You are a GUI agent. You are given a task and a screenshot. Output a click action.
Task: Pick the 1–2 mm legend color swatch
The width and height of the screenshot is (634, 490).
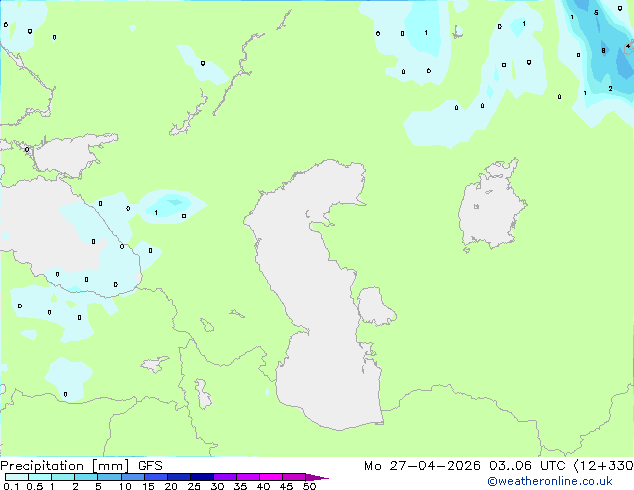[x=63, y=477]
